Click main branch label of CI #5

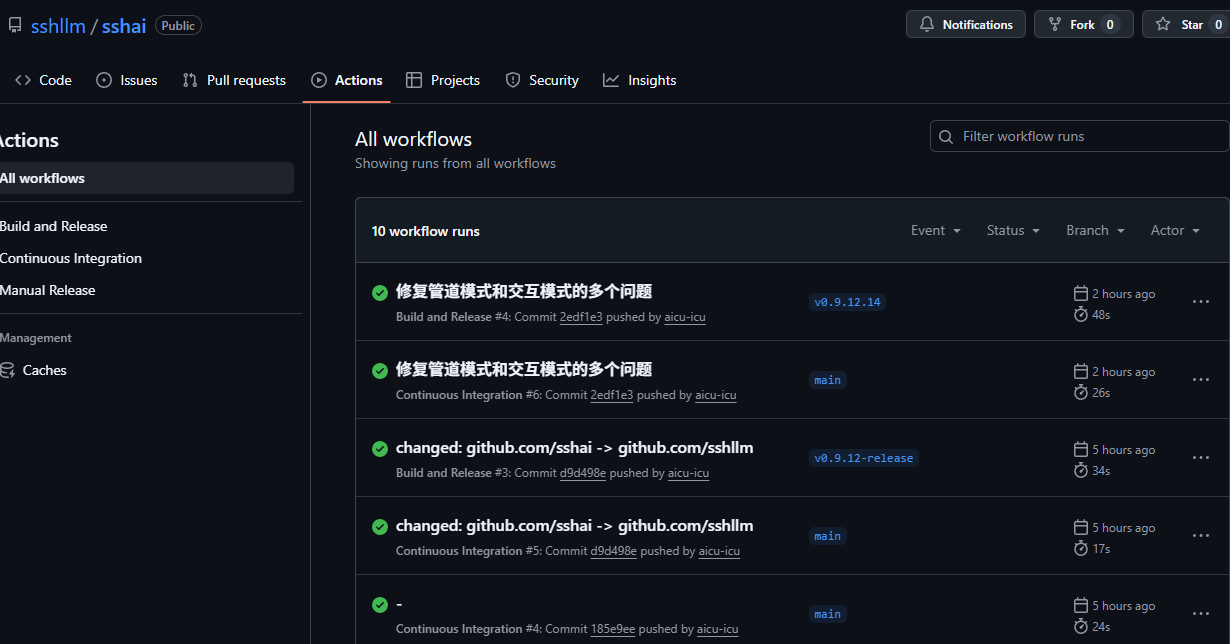click(827, 535)
